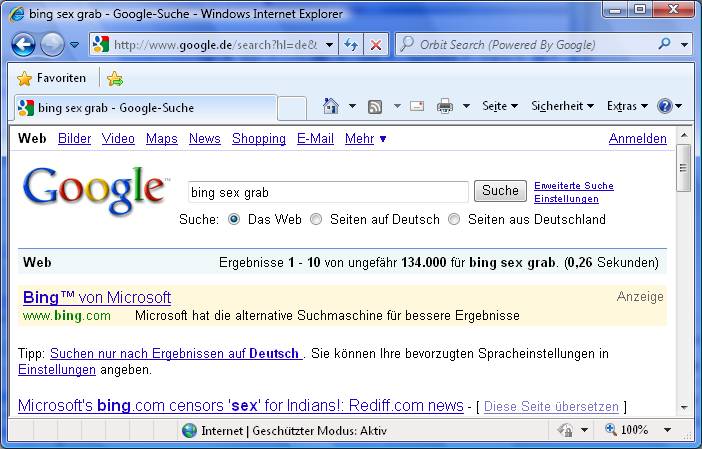702x449 pixels.
Task: Open the Extras dropdown menu
Action: pyautogui.click(x=626, y=106)
